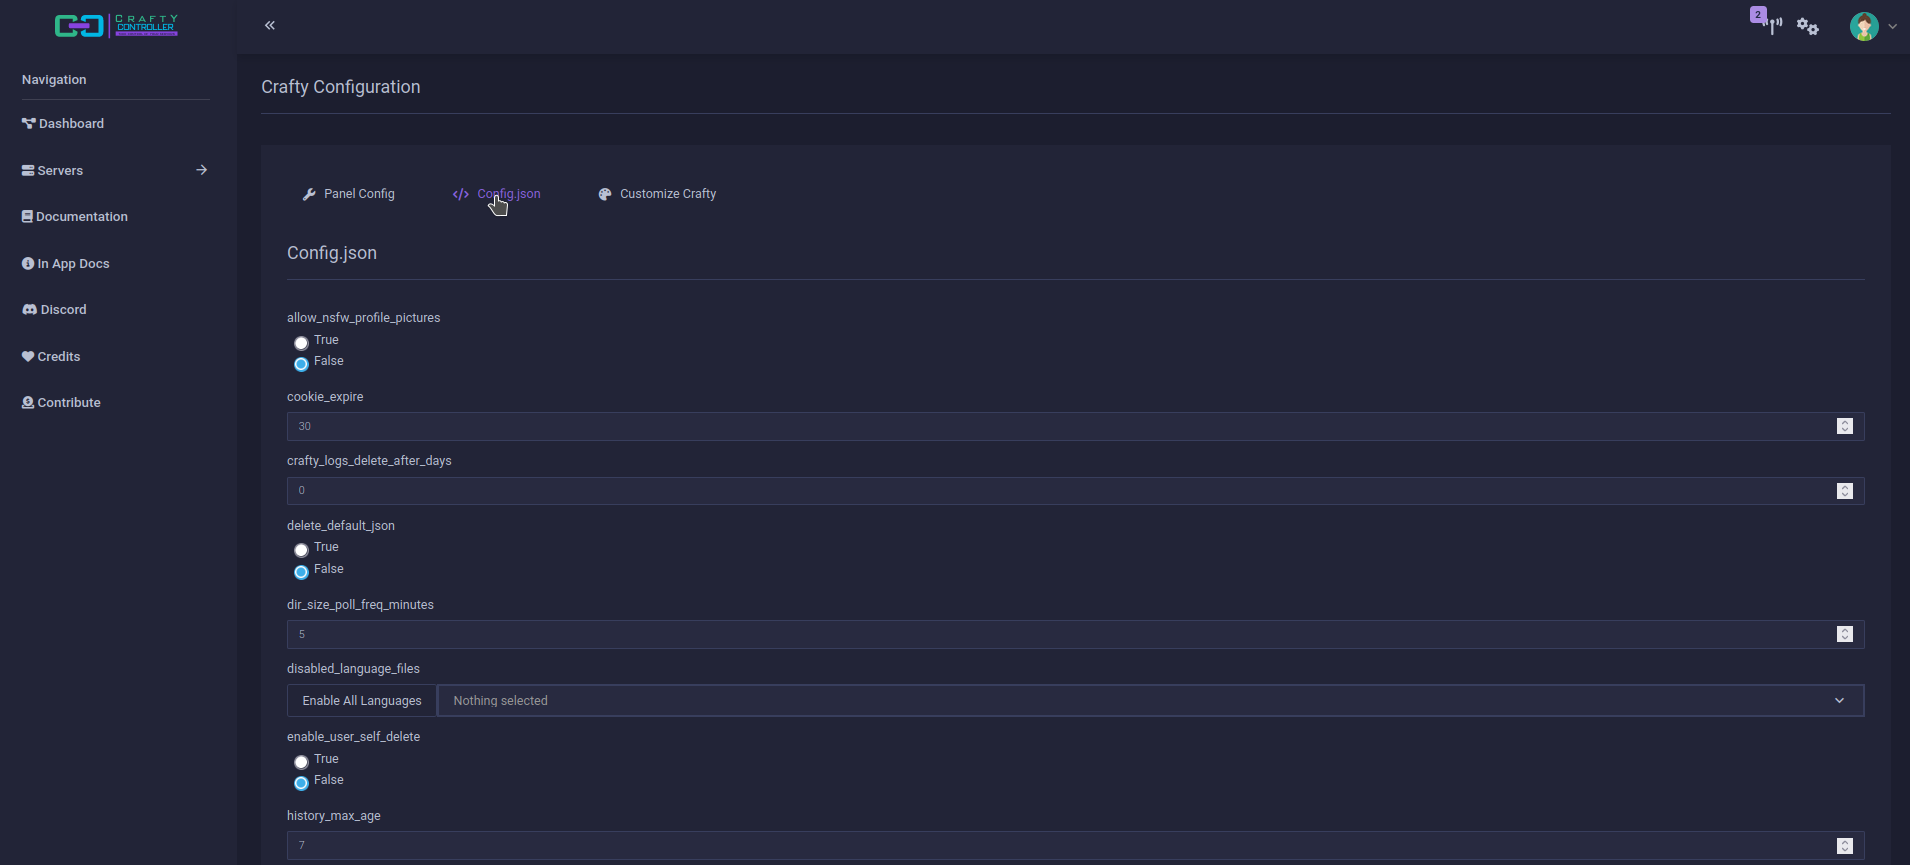
Task: Open In App Docs
Action: tap(66, 264)
